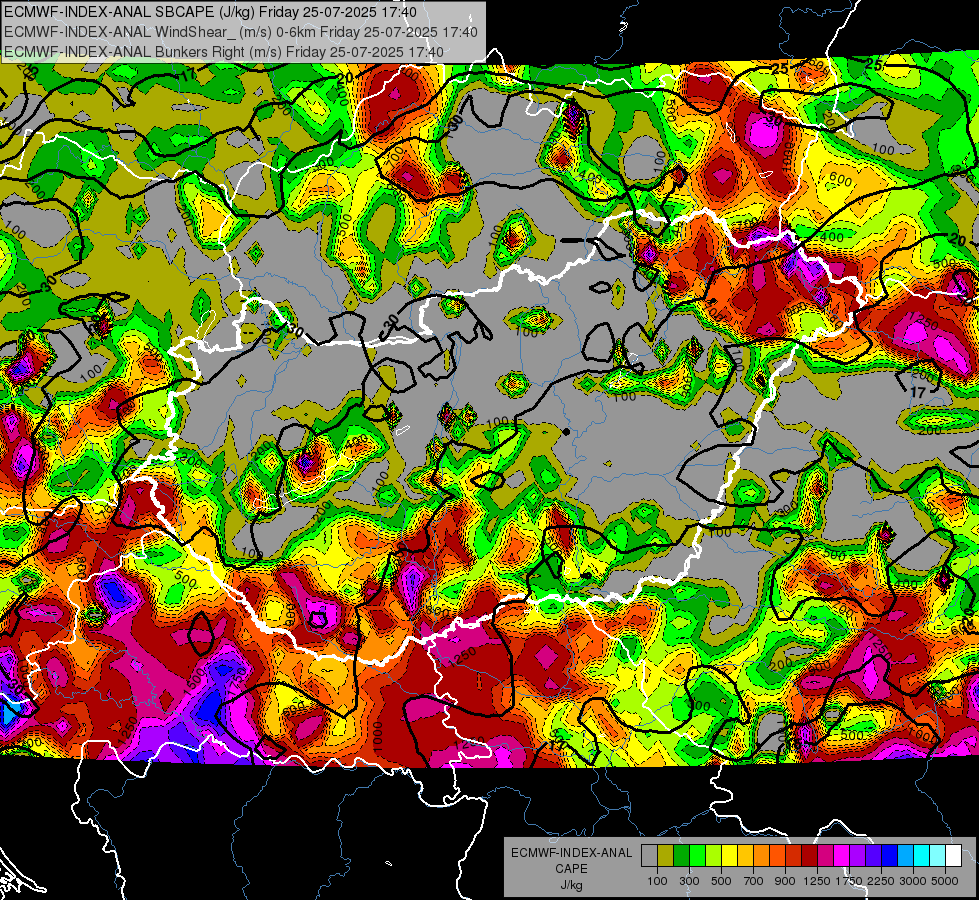Click the SBCAPE (J/kg) title line
979x900 pixels.
pos(210,12)
